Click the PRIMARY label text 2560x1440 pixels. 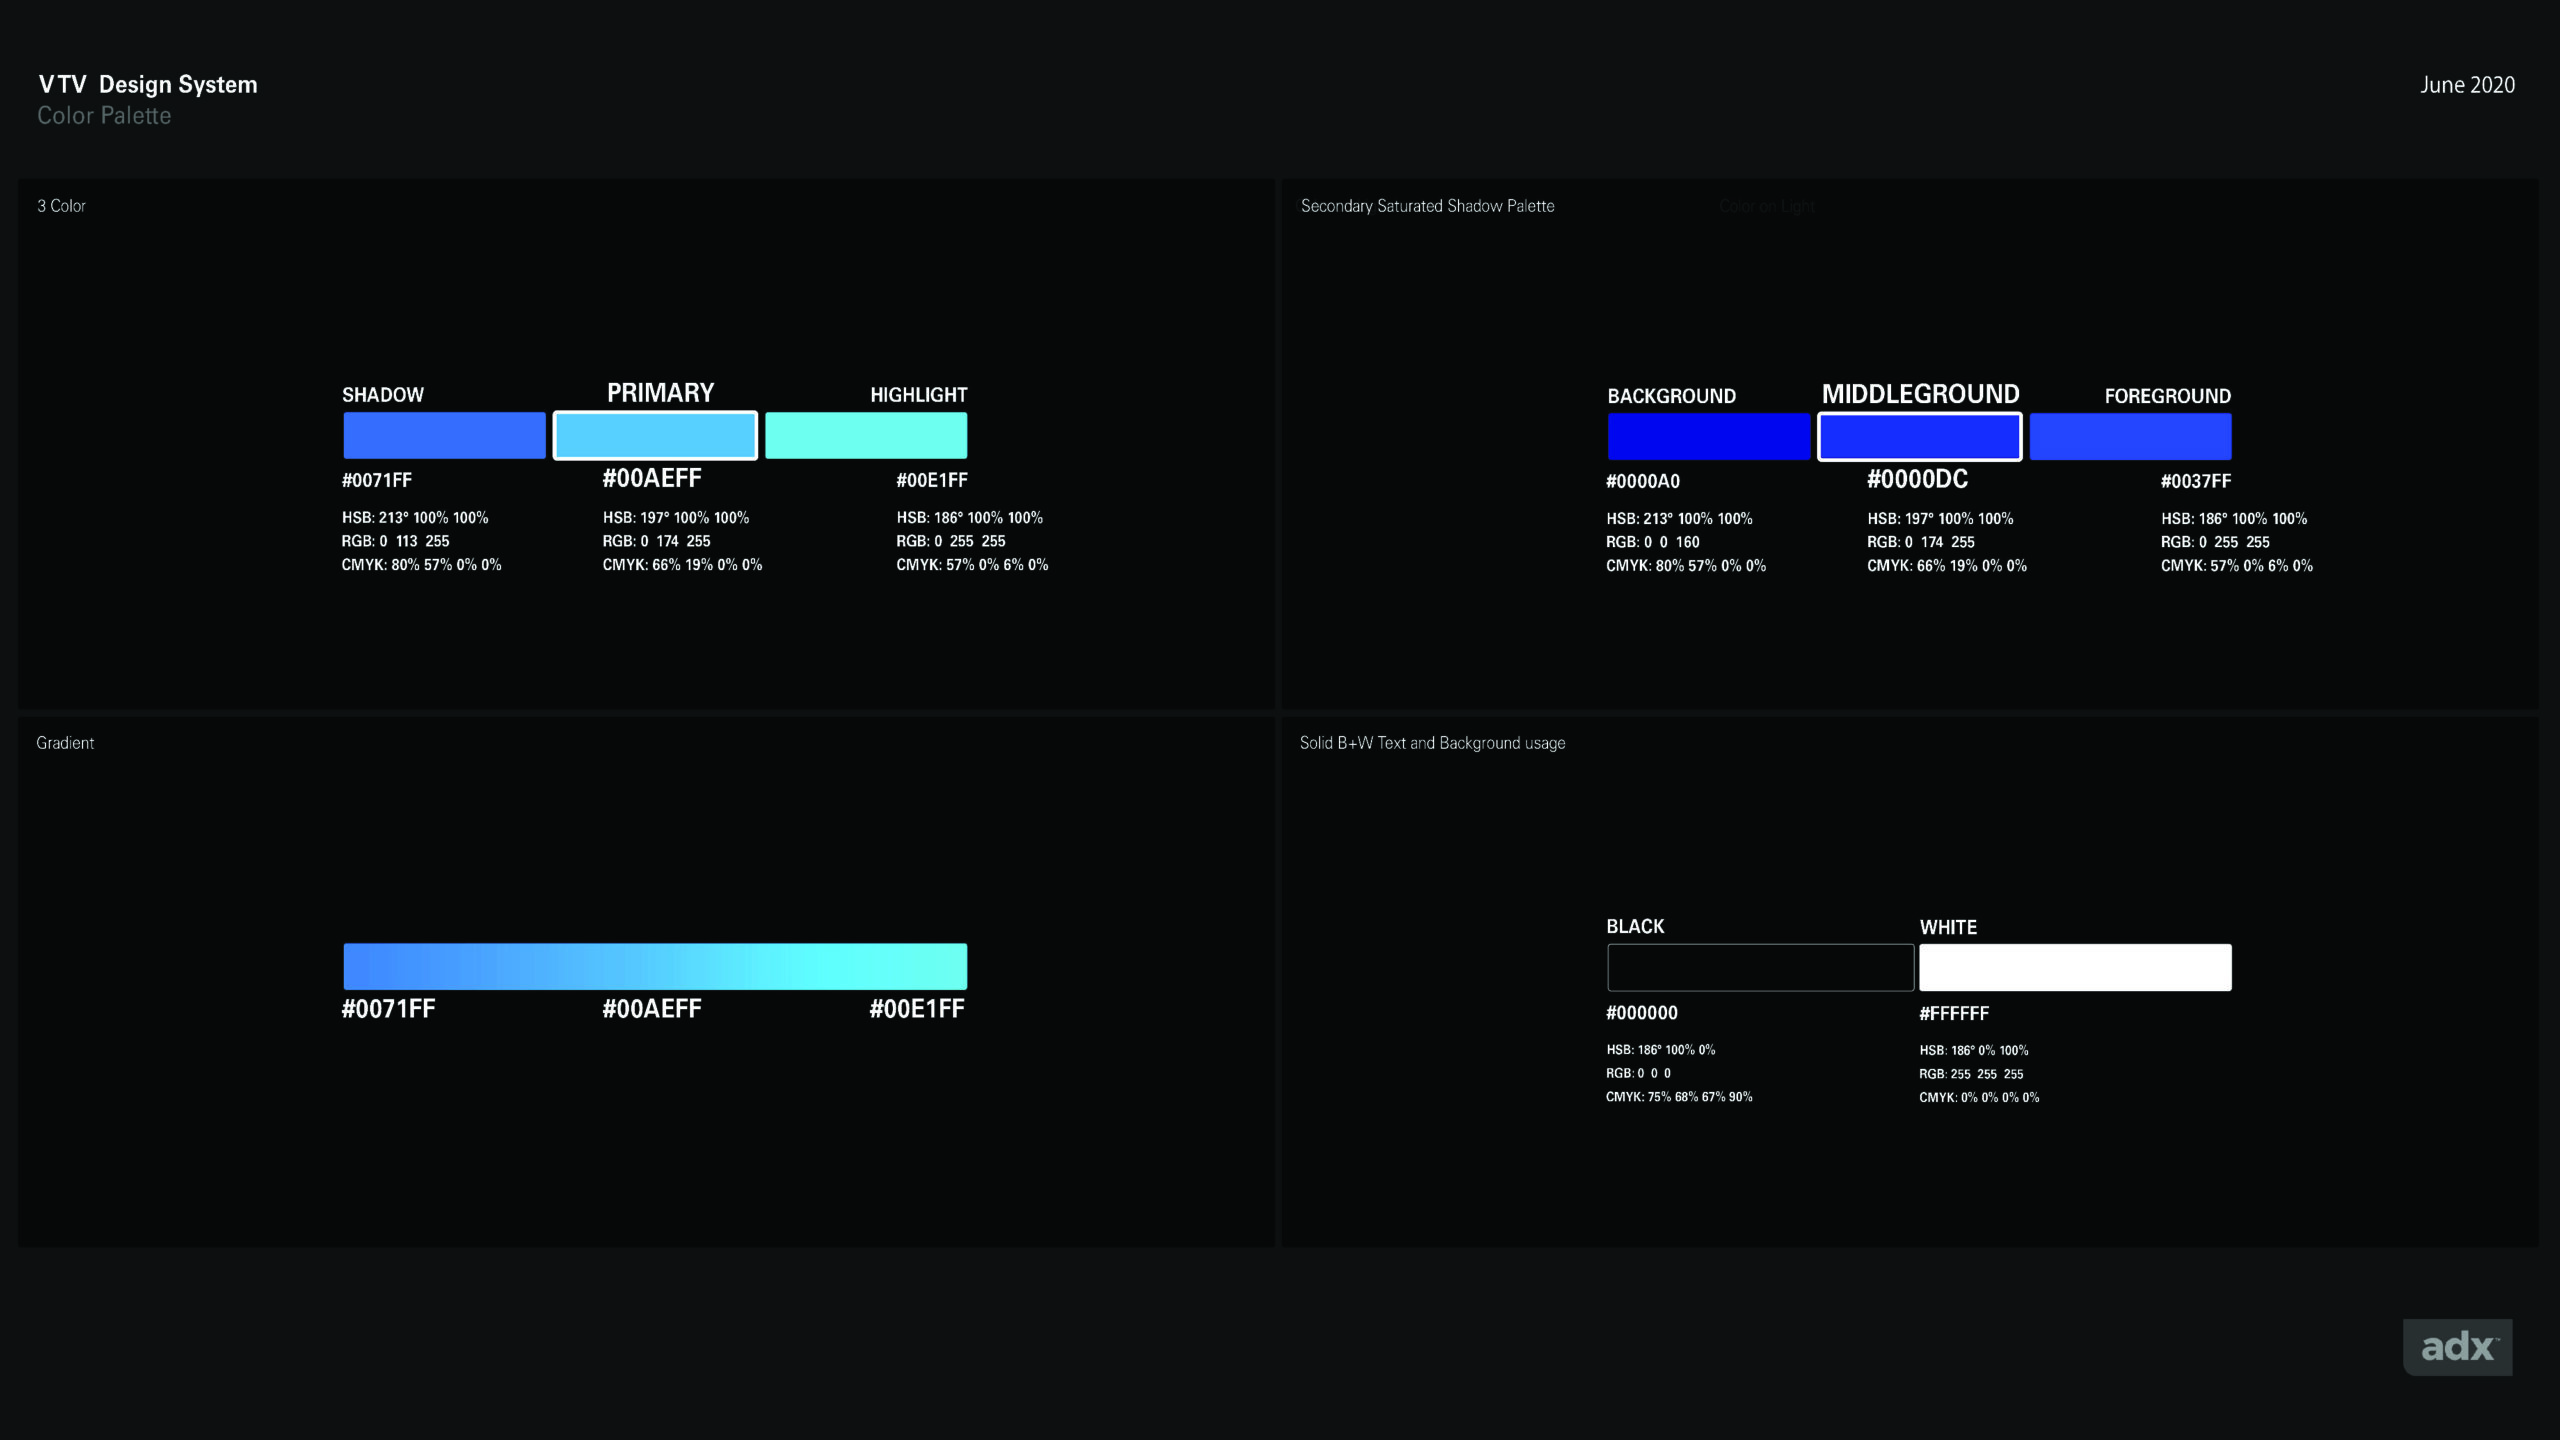pyautogui.click(x=660, y=393)
